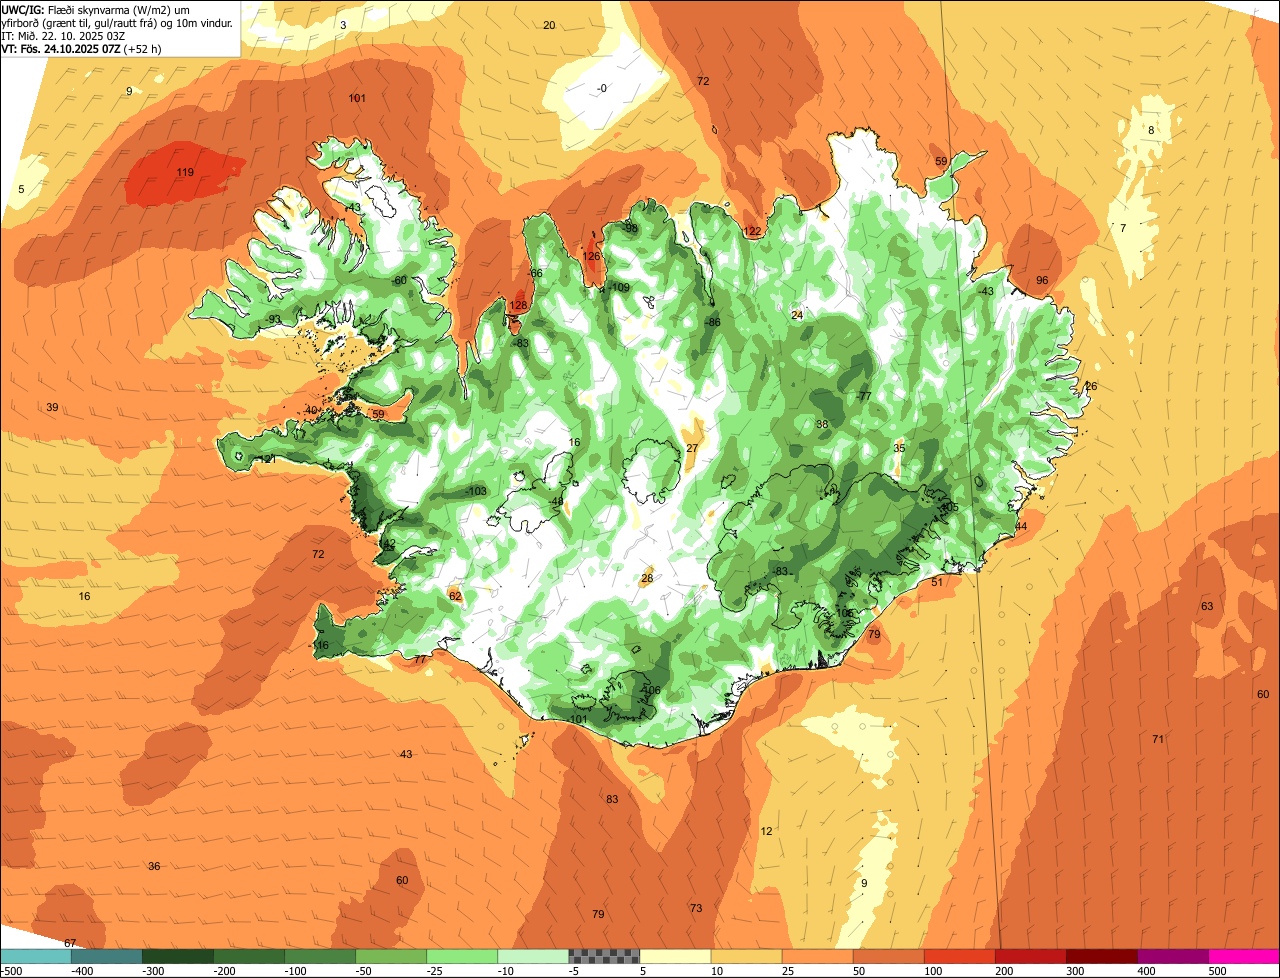Click the legend swatch between 50 and 100
The image size is (1280, 978).
(x=888, y=956)
